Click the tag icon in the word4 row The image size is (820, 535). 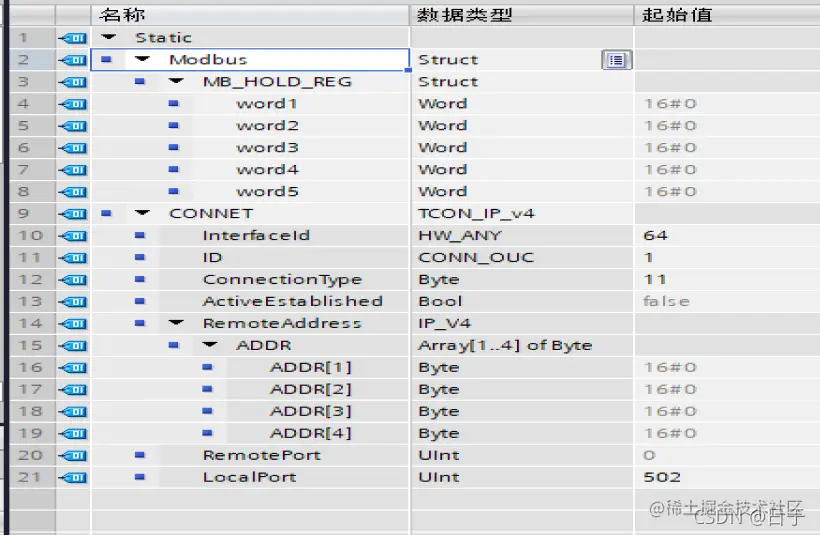(73, 170)
